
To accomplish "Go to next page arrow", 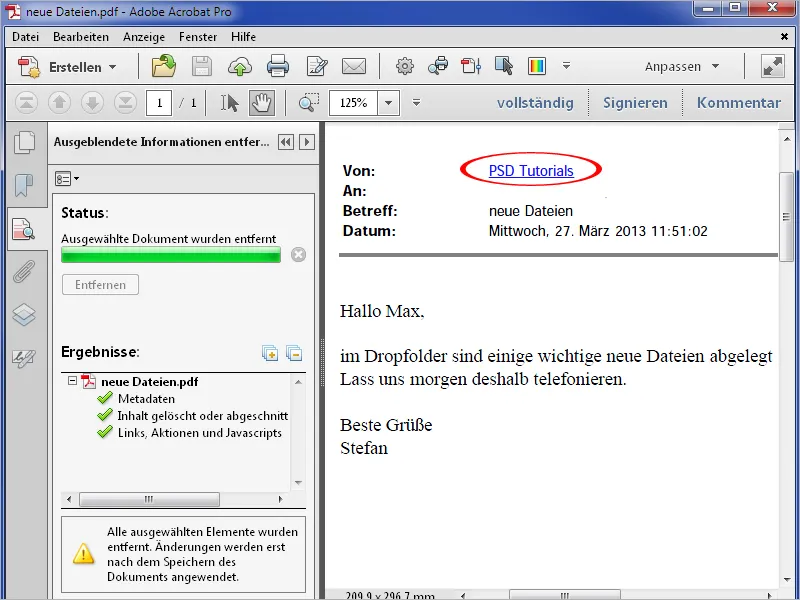I will (92, 103).
